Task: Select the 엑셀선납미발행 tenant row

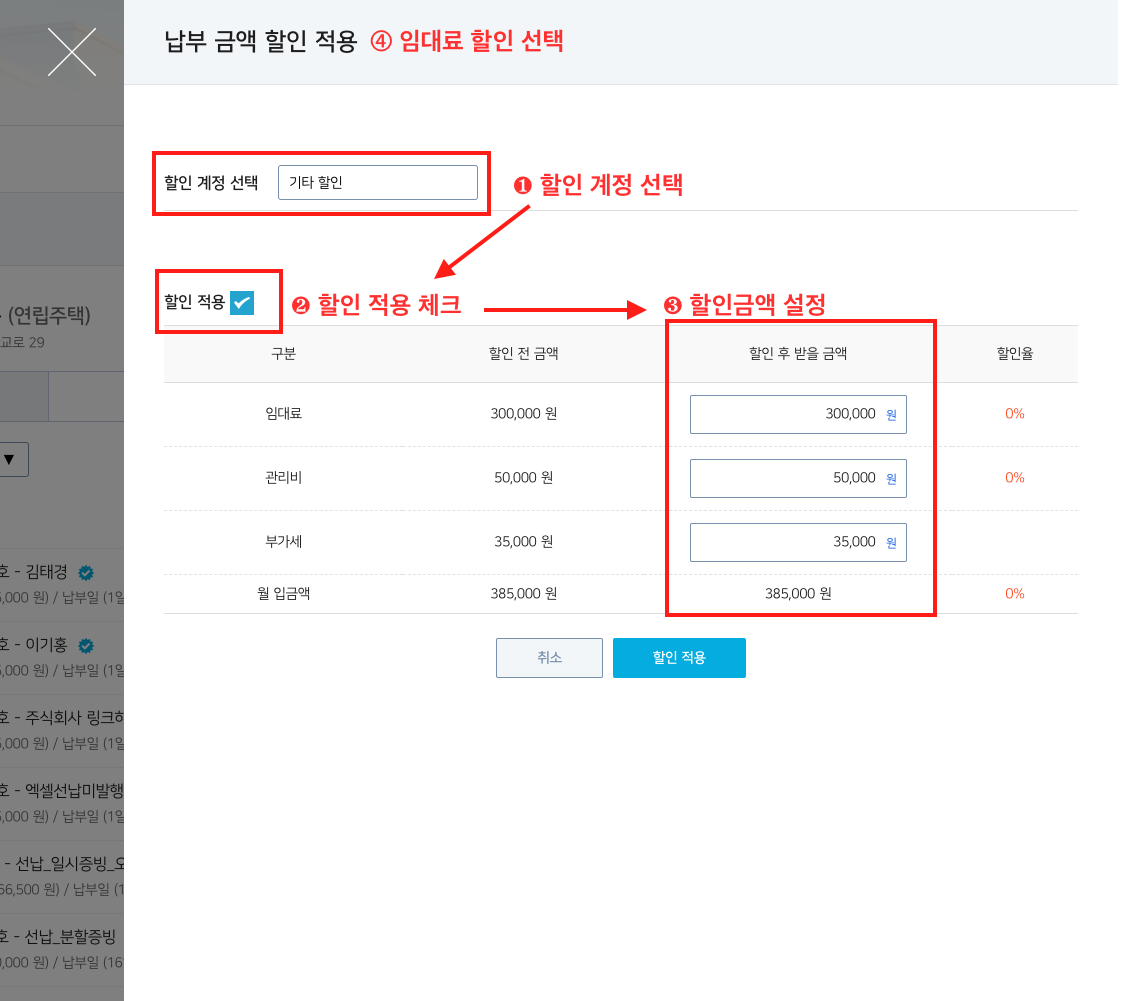Action: [x=62, y=802]
